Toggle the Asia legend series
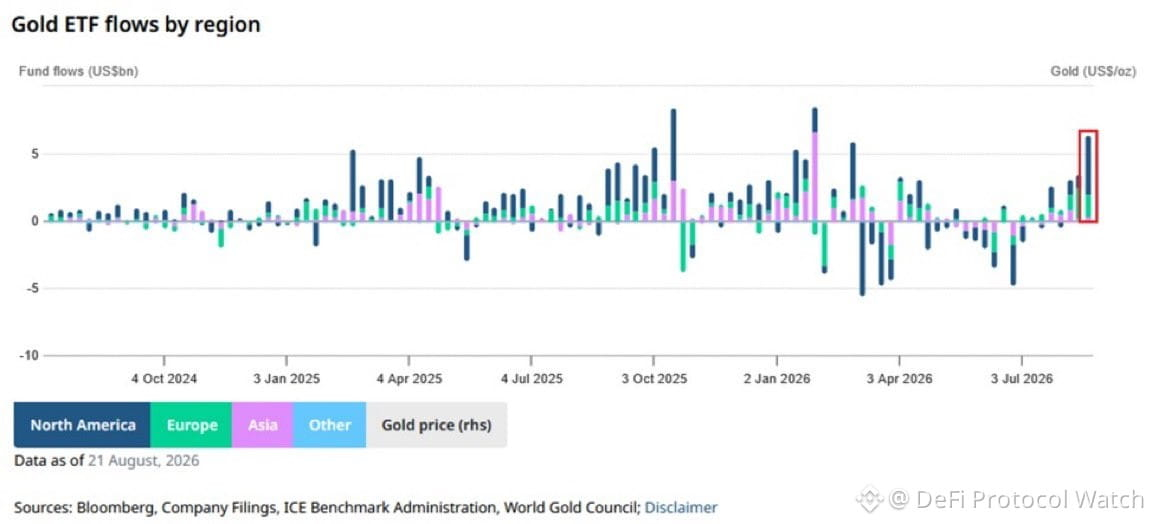The width and height of the screenshot is (1152, 524). [262, 425]
